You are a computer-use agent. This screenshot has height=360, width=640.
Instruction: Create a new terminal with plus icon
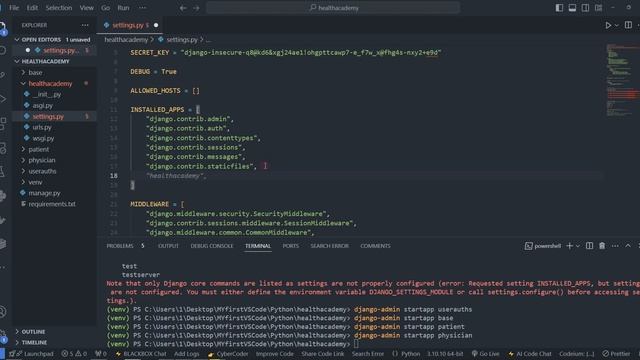[569, 246]
